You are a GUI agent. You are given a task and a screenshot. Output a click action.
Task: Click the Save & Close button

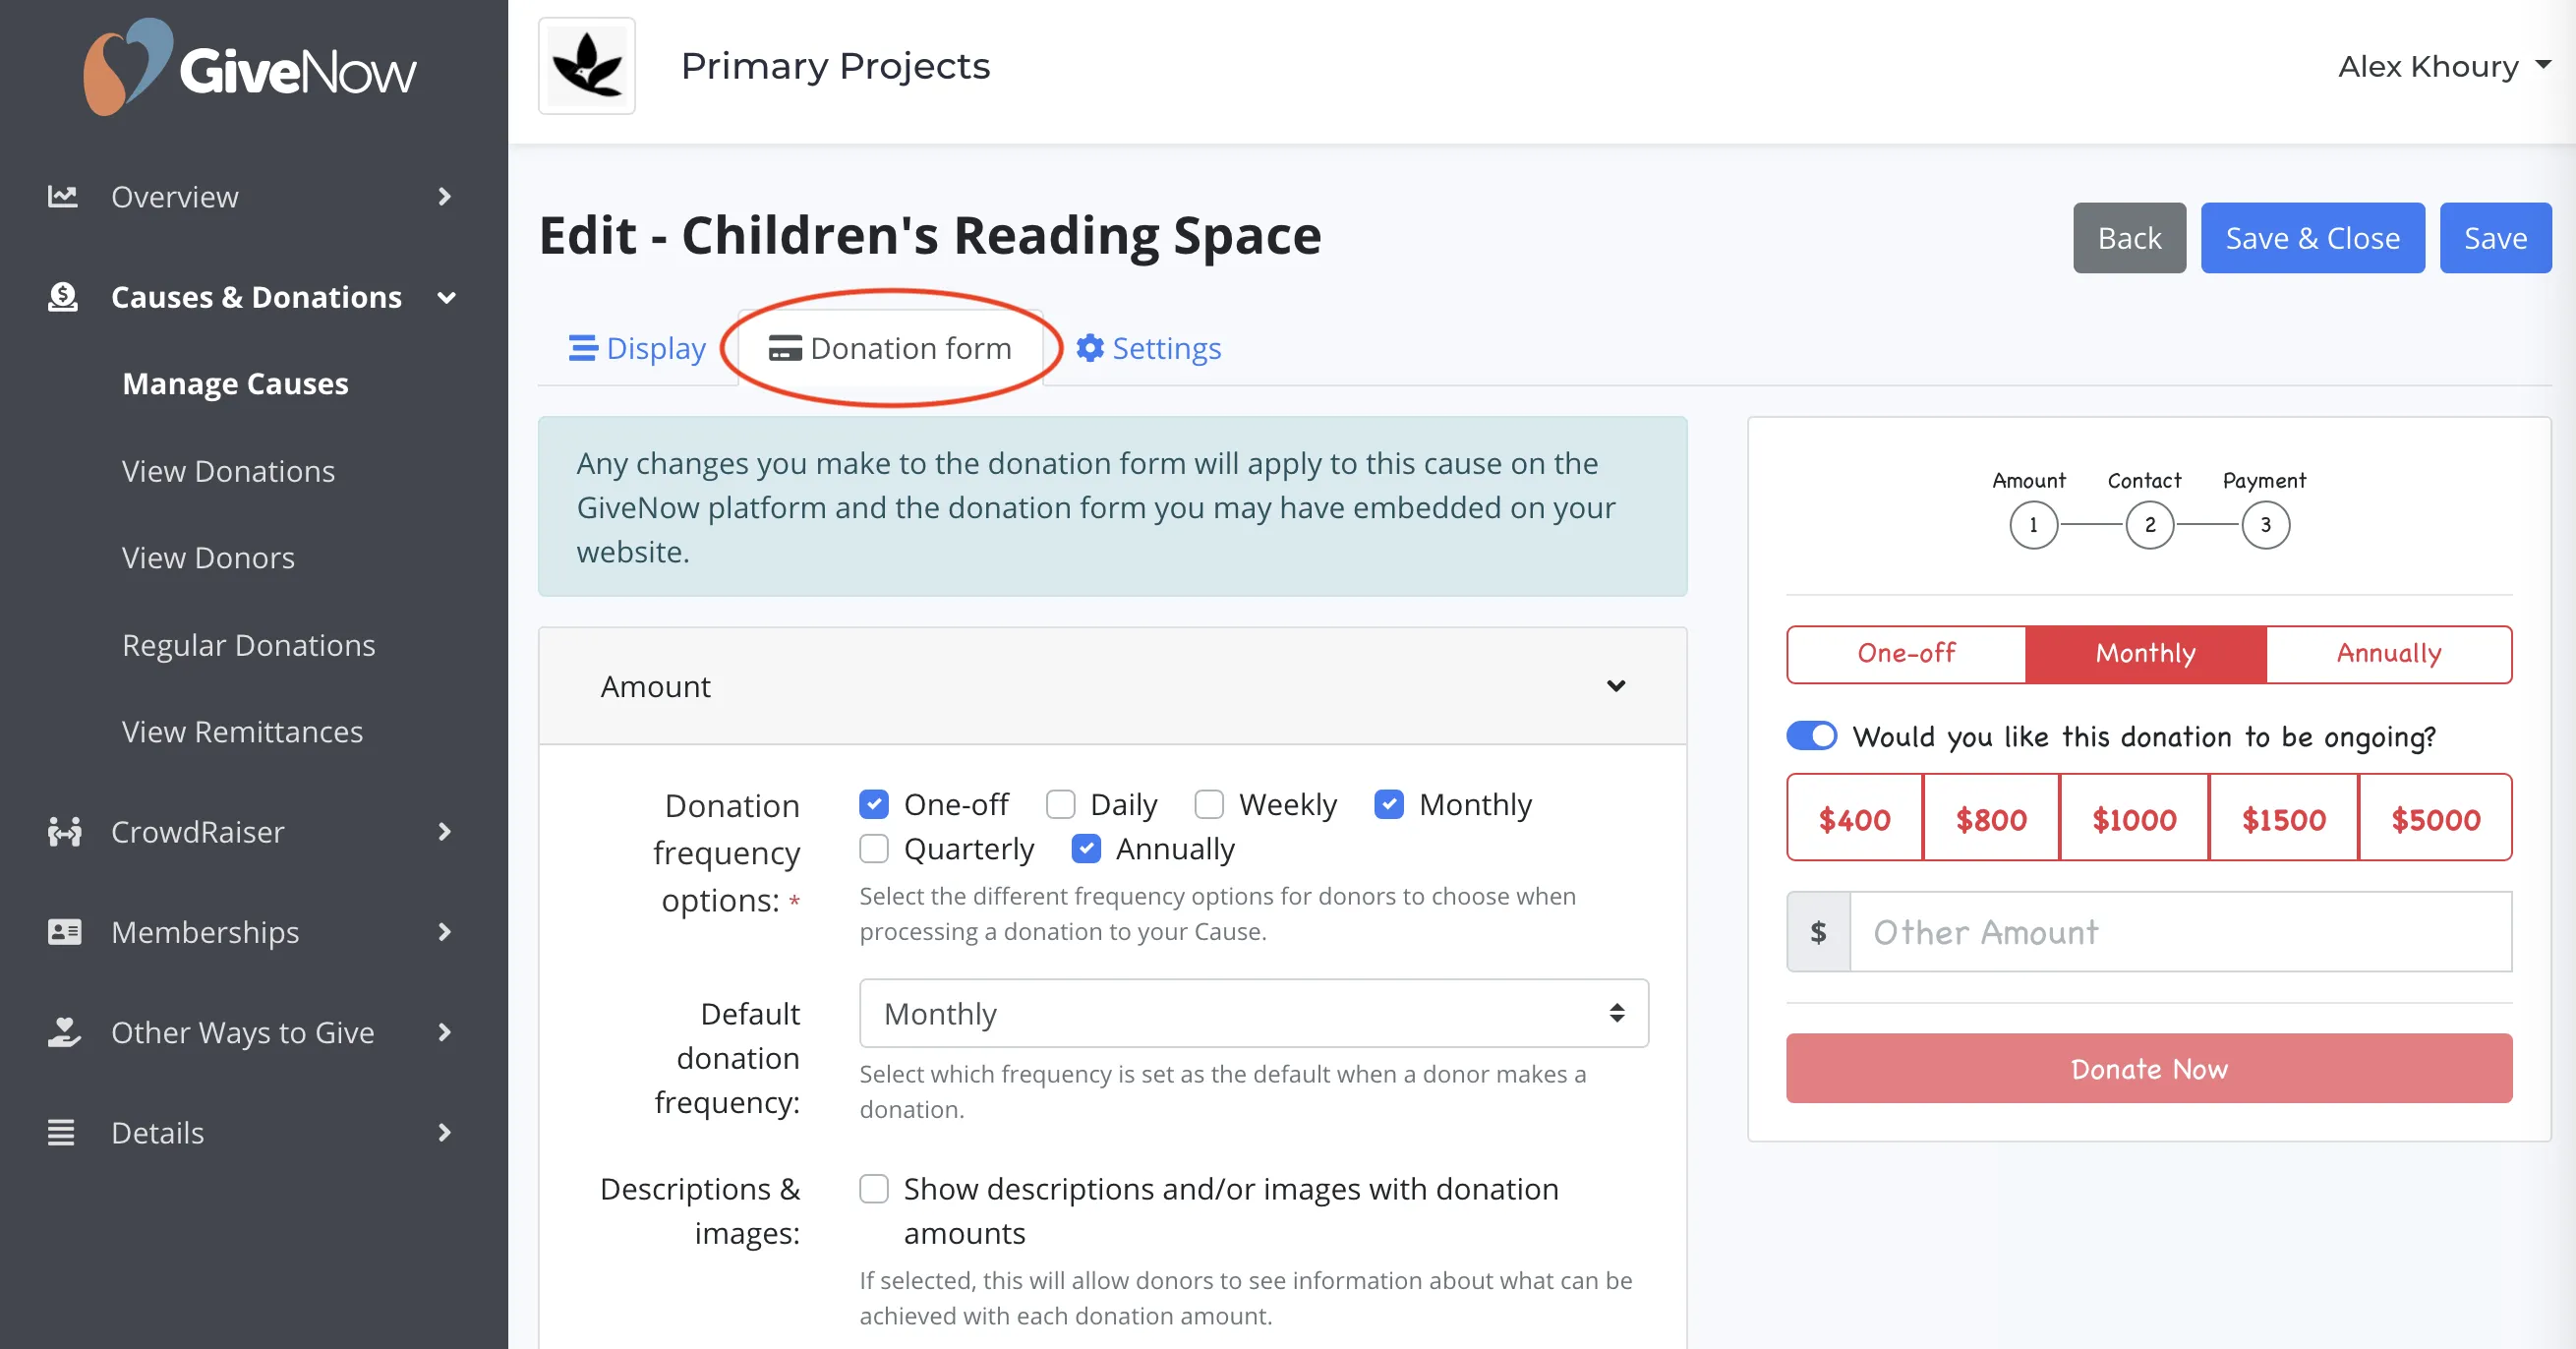tap(2312, 238)
